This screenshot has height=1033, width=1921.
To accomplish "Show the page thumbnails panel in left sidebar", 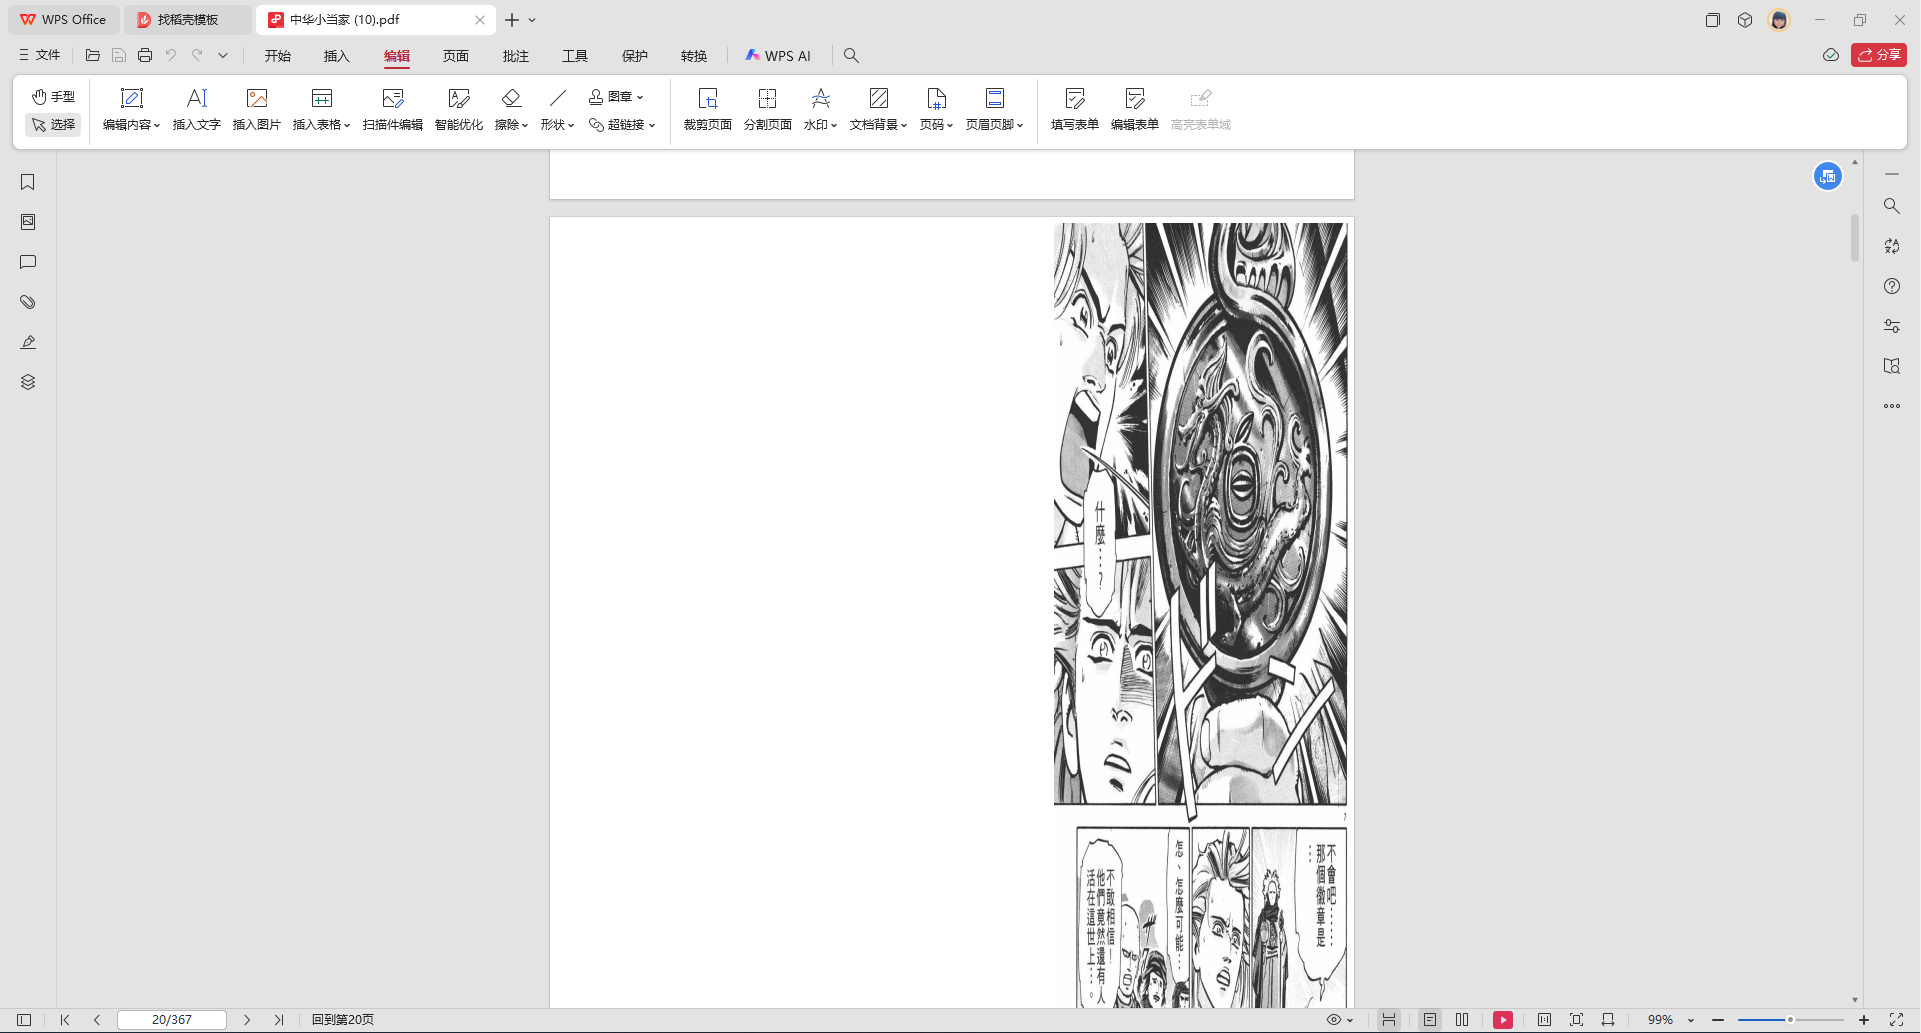I will pyautogui.click(x=28, y=222).
